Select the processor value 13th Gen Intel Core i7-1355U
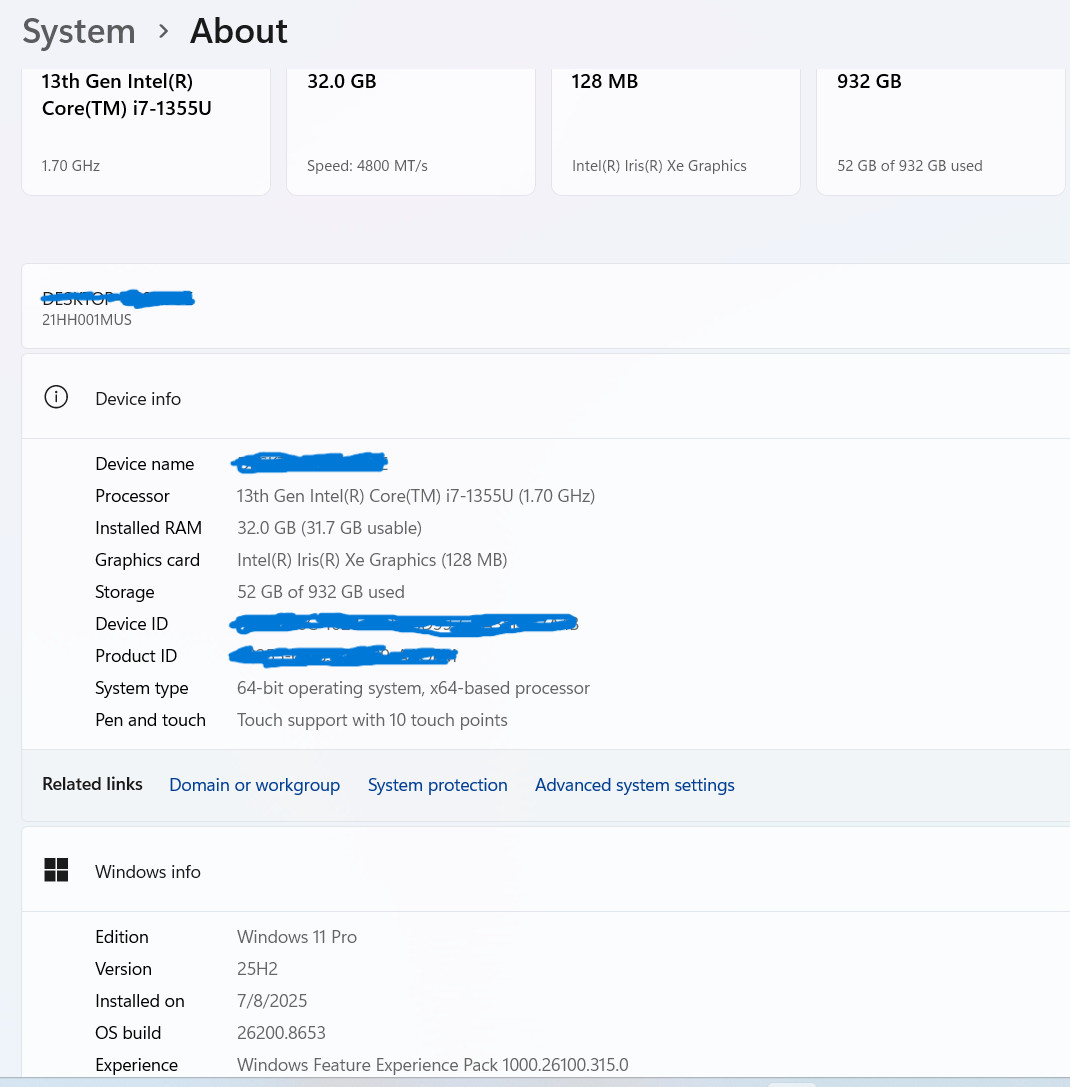The width and height of the screenshot is (1070, 1087). [x=415, y=496]
